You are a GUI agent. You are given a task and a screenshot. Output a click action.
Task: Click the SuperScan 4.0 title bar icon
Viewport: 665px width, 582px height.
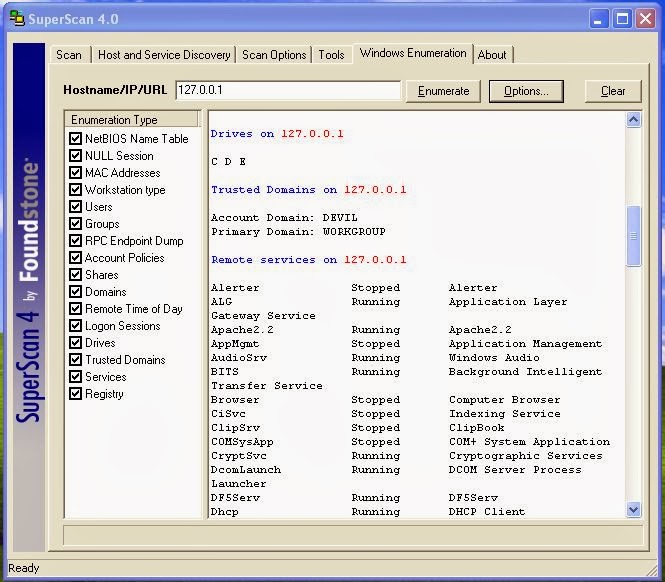coord(17,19)
